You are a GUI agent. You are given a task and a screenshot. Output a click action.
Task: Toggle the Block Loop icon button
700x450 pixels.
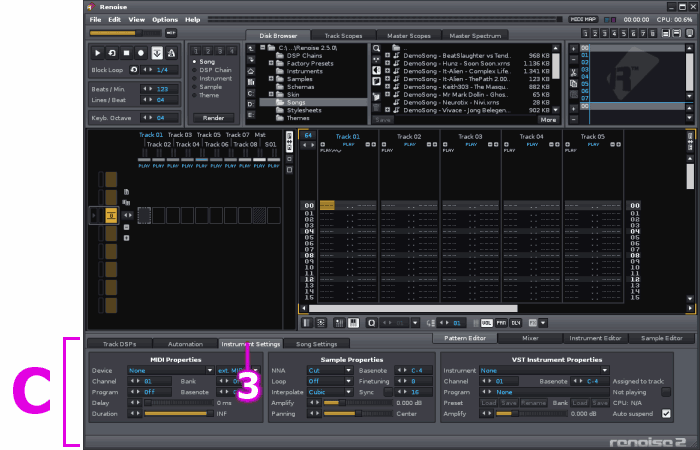pos(133,70)
